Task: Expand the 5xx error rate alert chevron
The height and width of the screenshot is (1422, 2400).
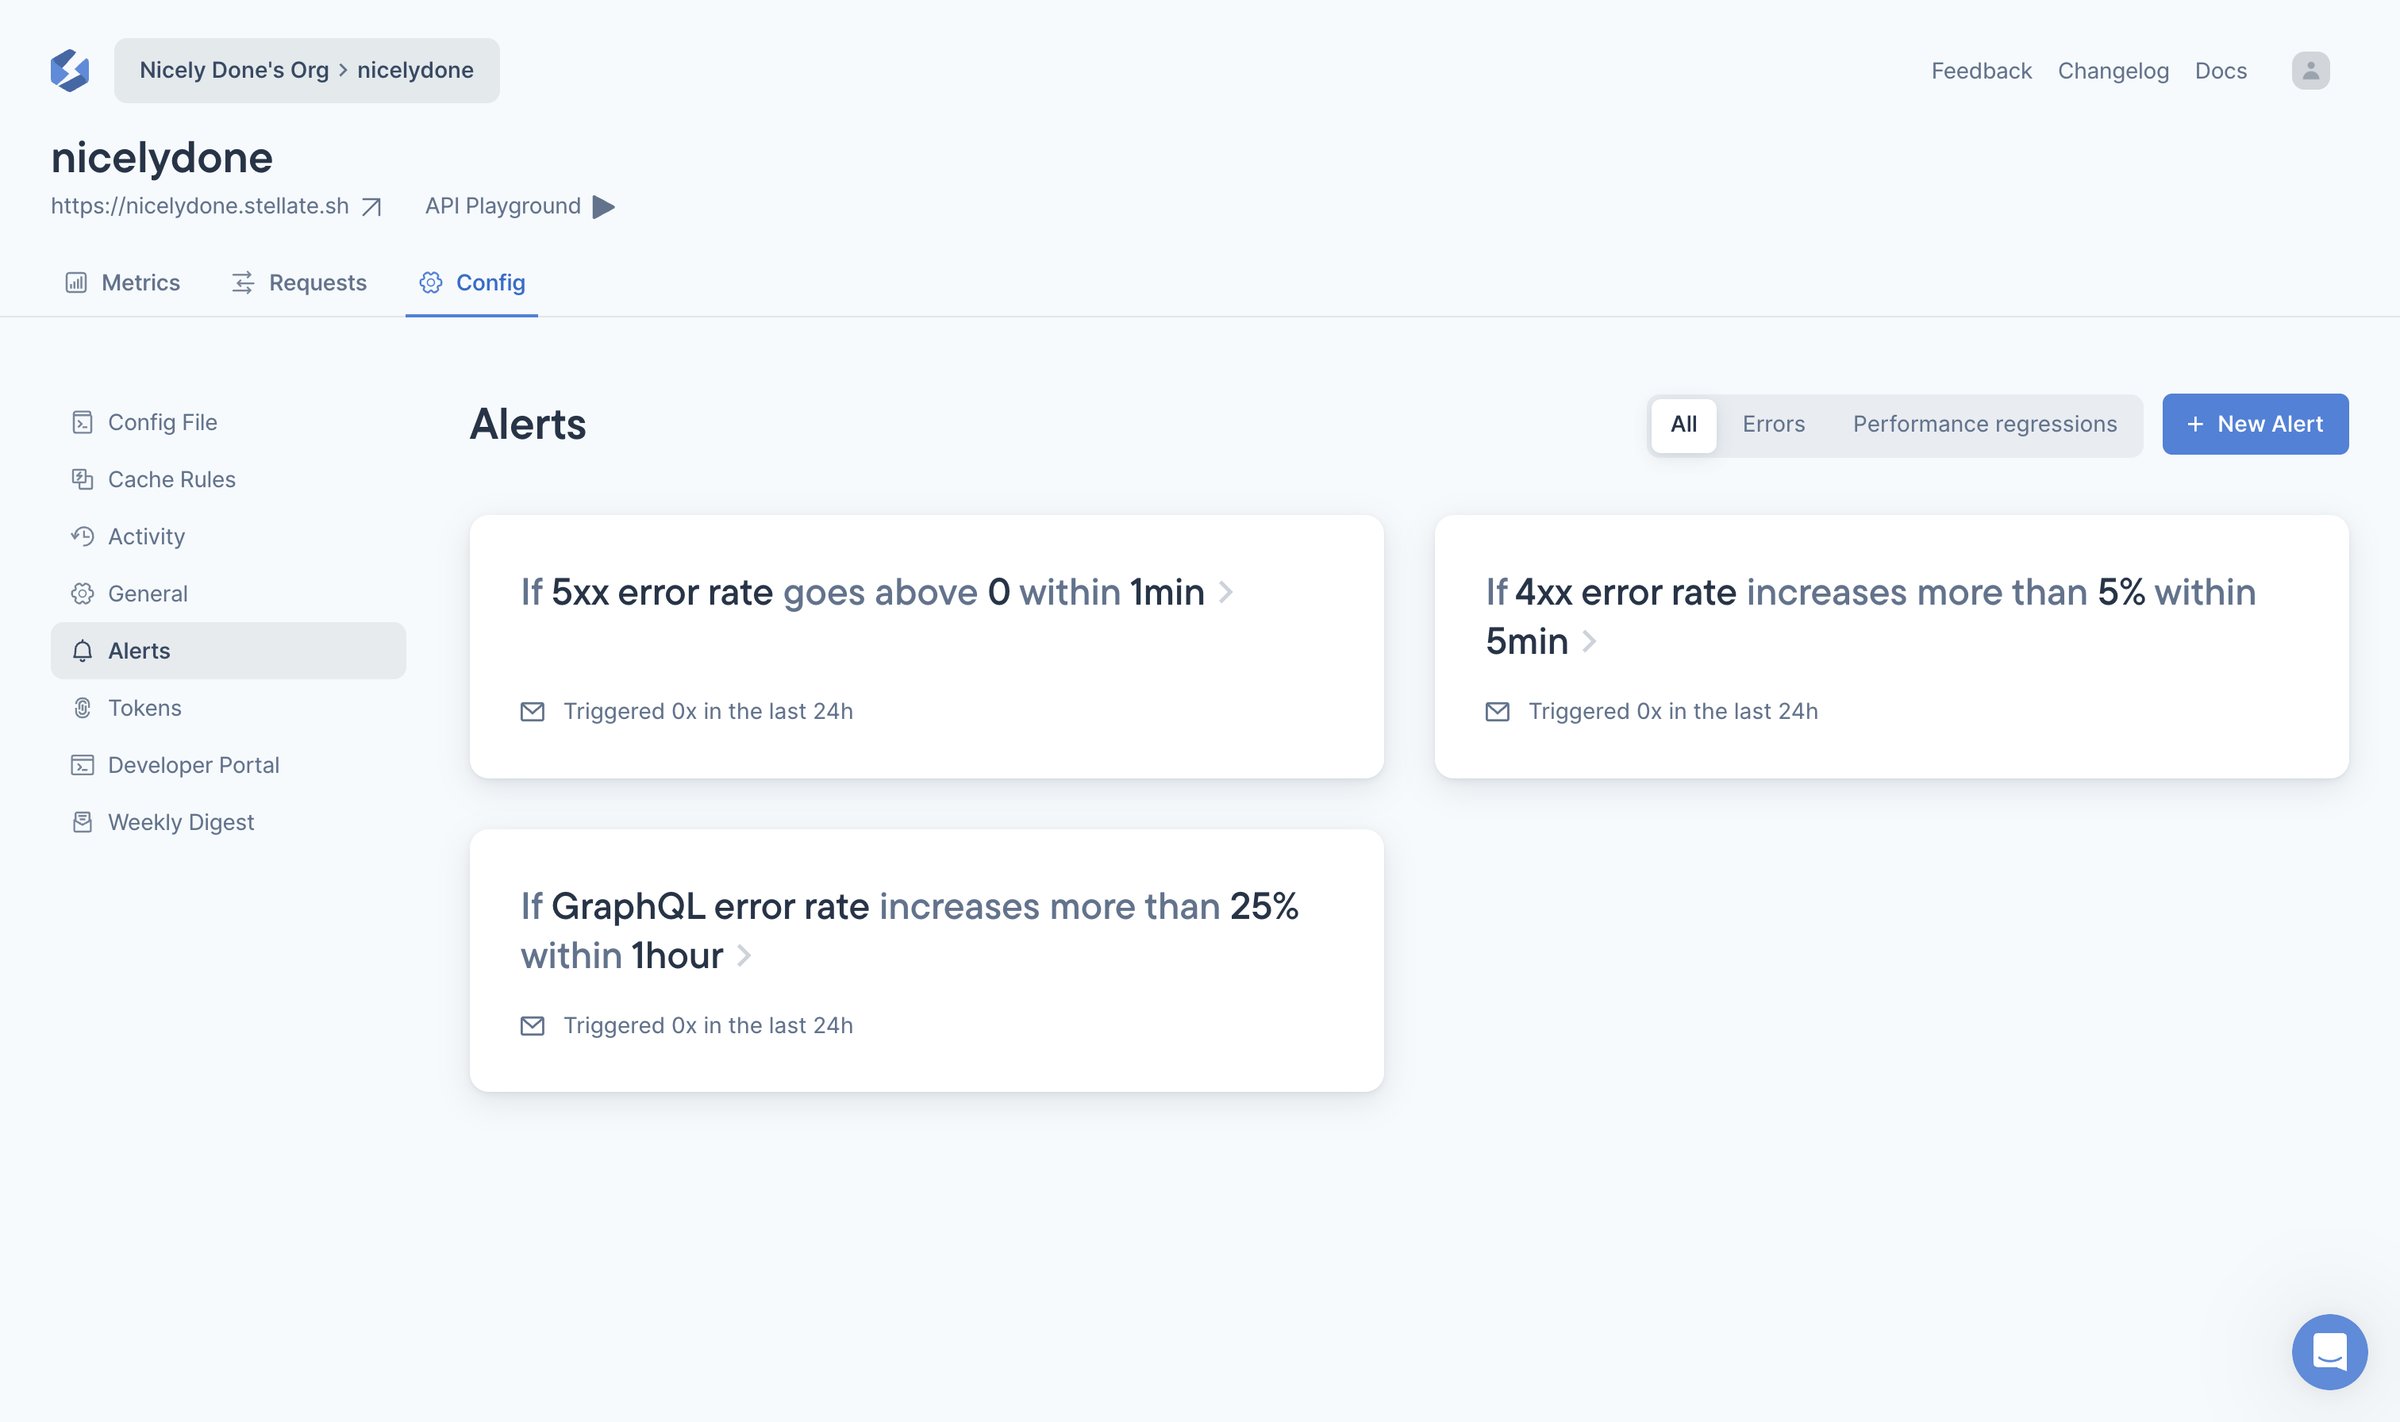Action: coord(1226,593)
